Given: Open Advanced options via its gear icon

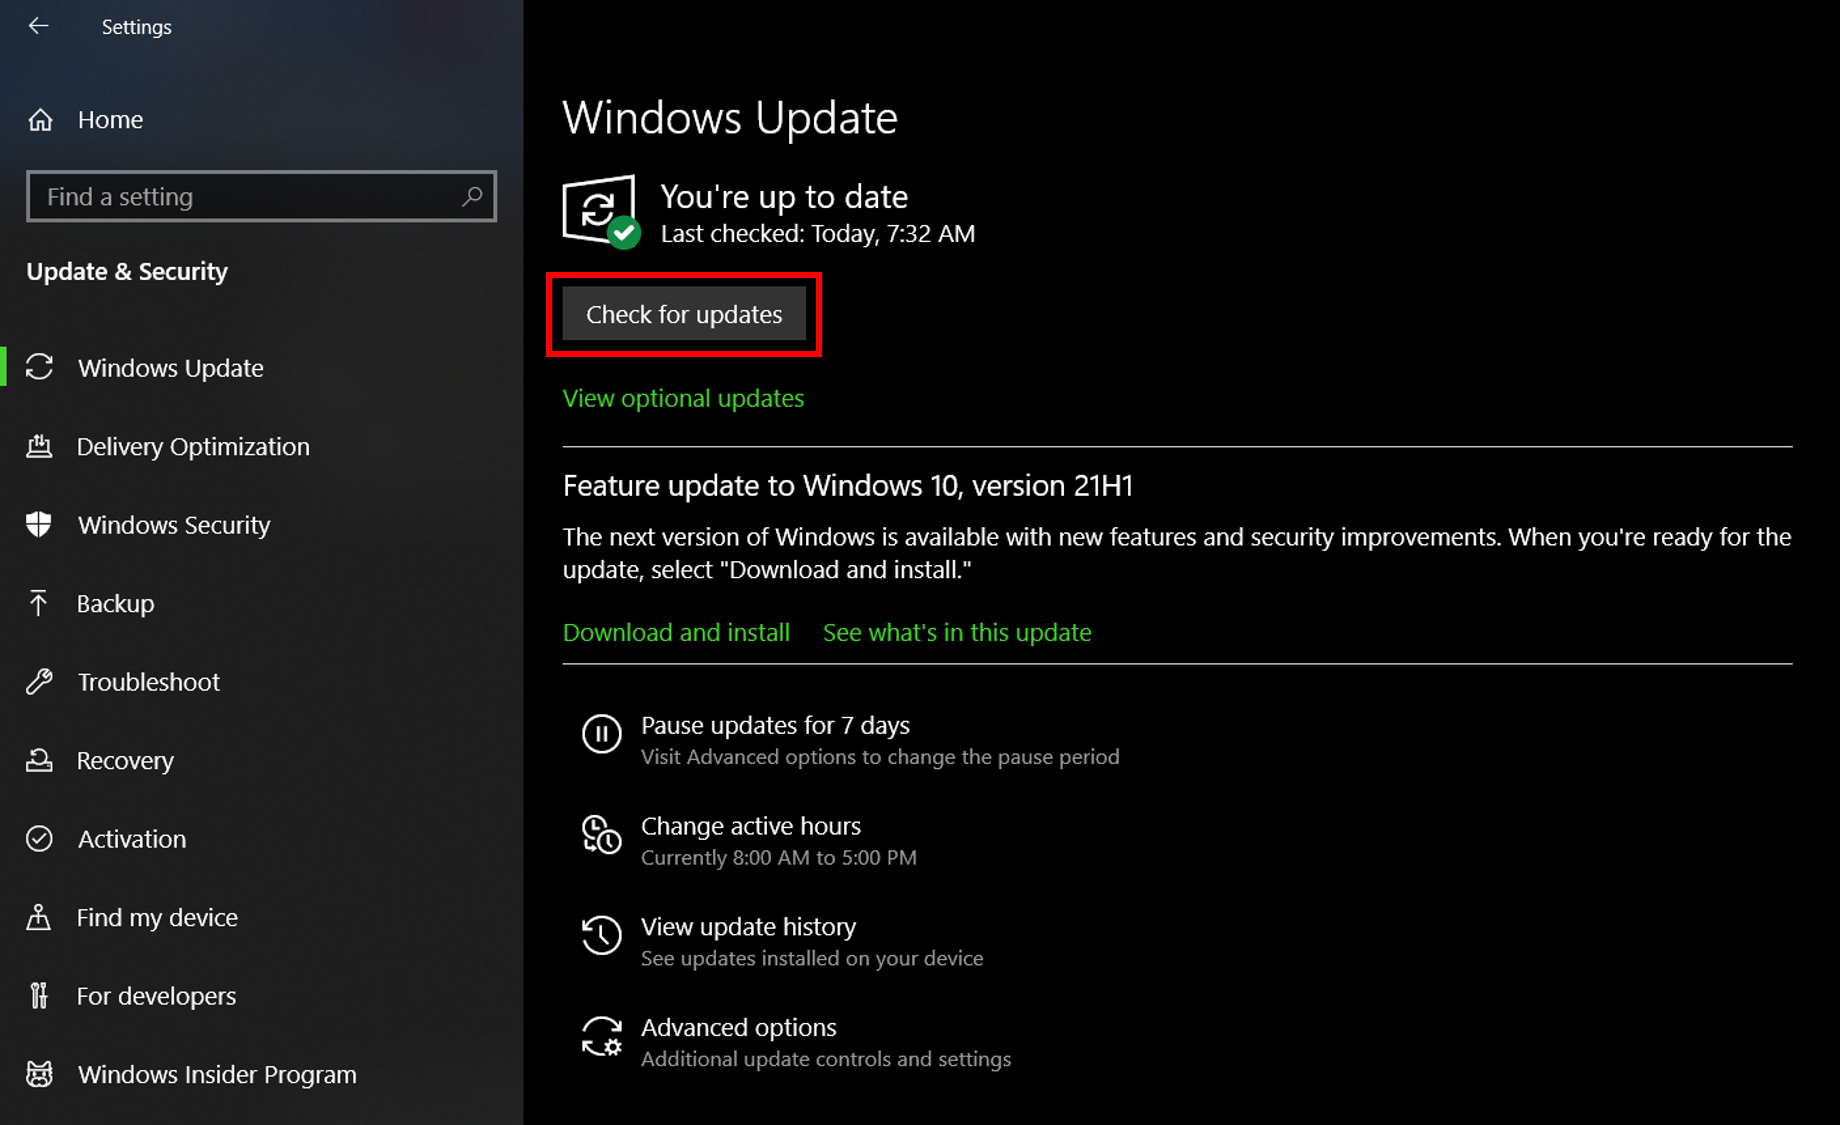Looking at the screenshot, I should 601,1038.
